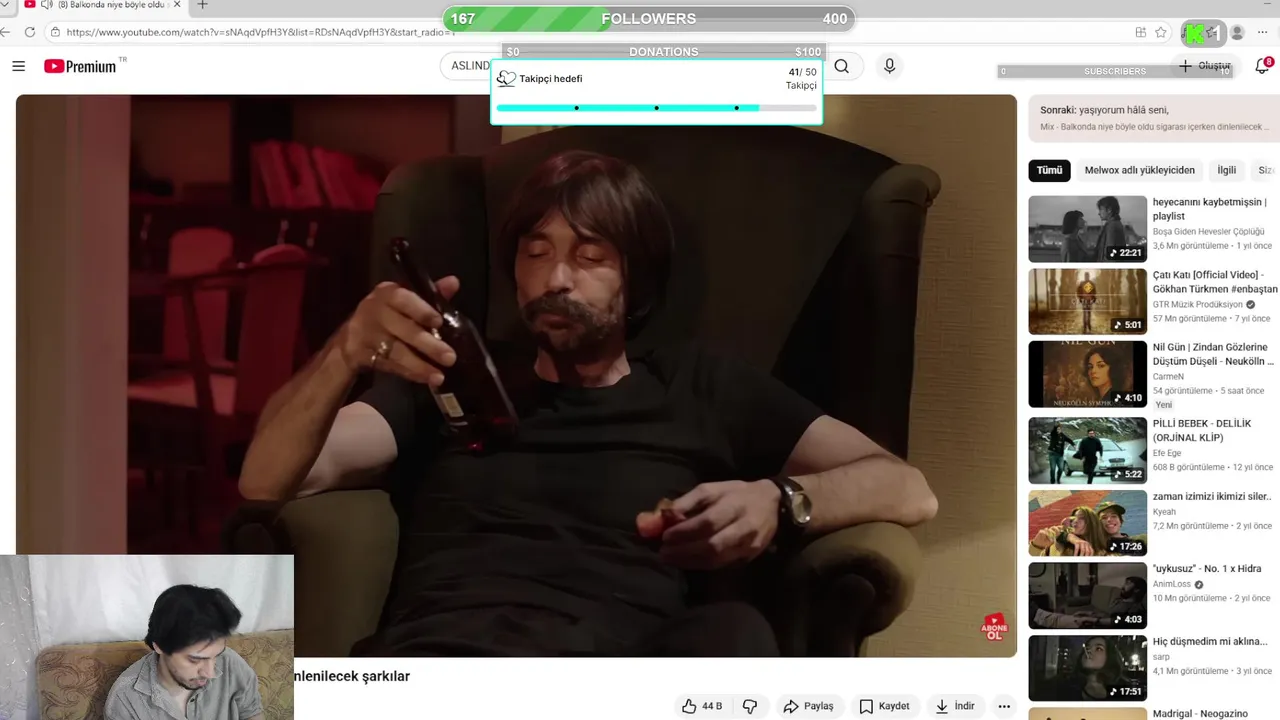Viewport: 1280px width, 720px height.
Task: Go to YouTube Premium home logo
Action: (x=80, y=66)
